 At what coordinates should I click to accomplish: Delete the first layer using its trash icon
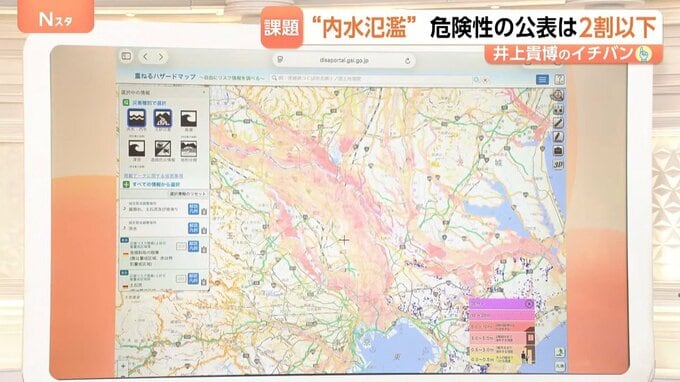click(x=204, y=212)
